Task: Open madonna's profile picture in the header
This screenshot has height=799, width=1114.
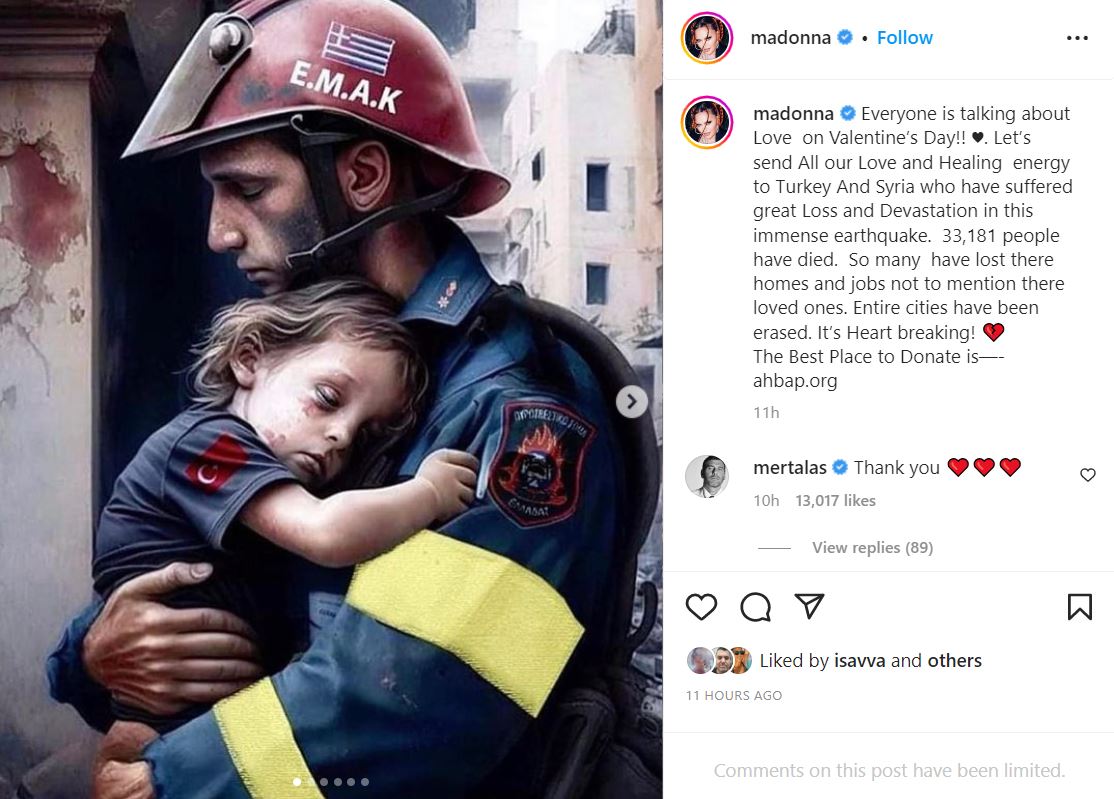Action: pyautogui.click(x=707, y=38)
